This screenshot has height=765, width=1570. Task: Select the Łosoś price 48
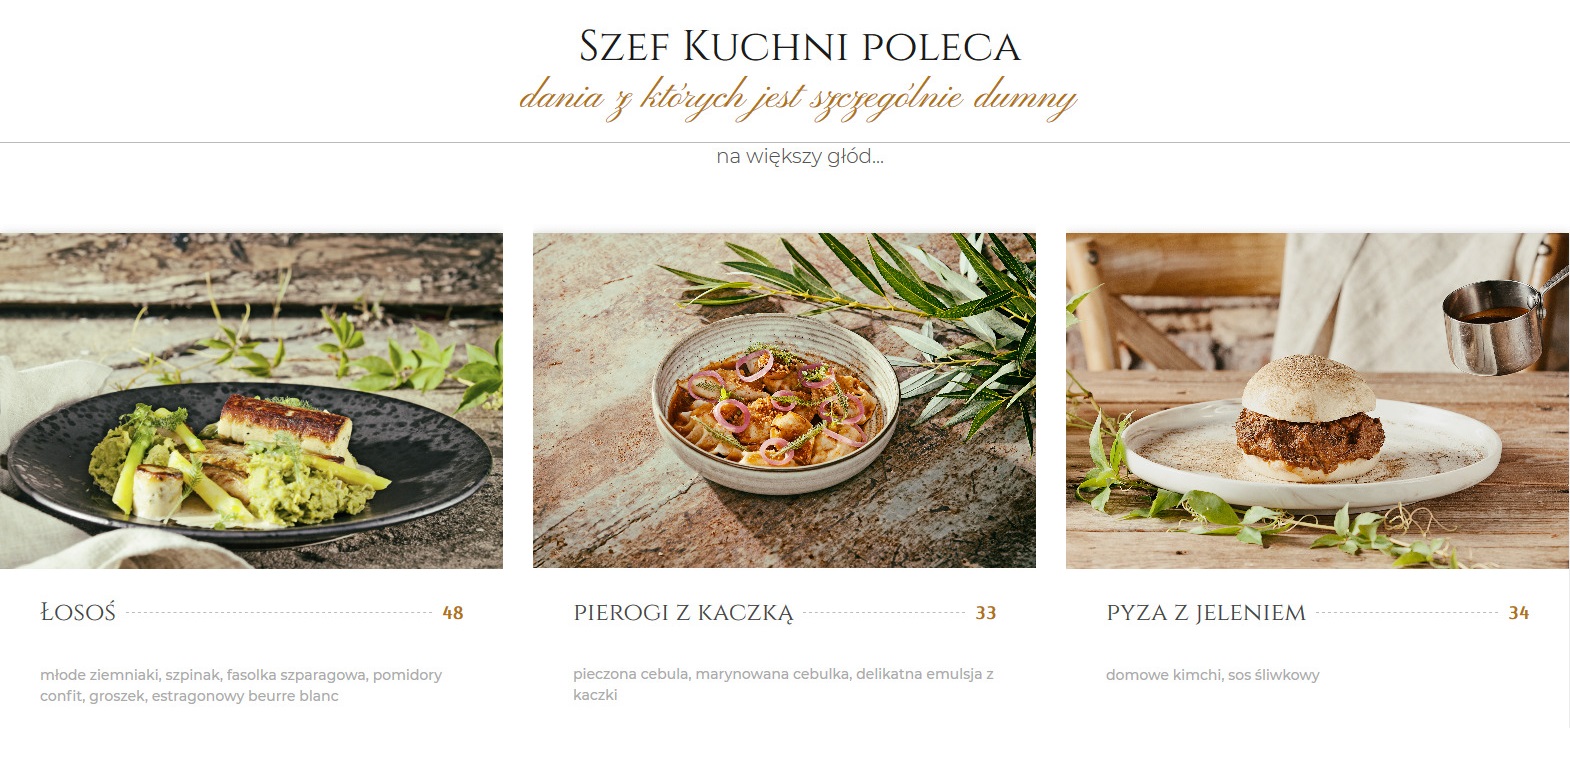[453, 613]
